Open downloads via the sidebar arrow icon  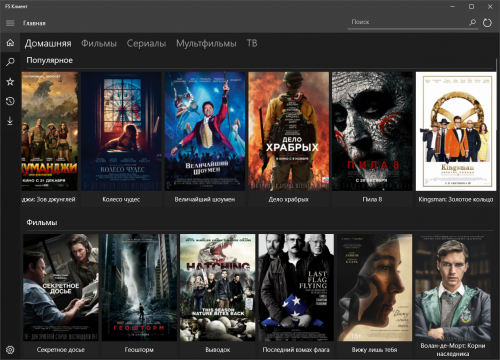(10, 121)
